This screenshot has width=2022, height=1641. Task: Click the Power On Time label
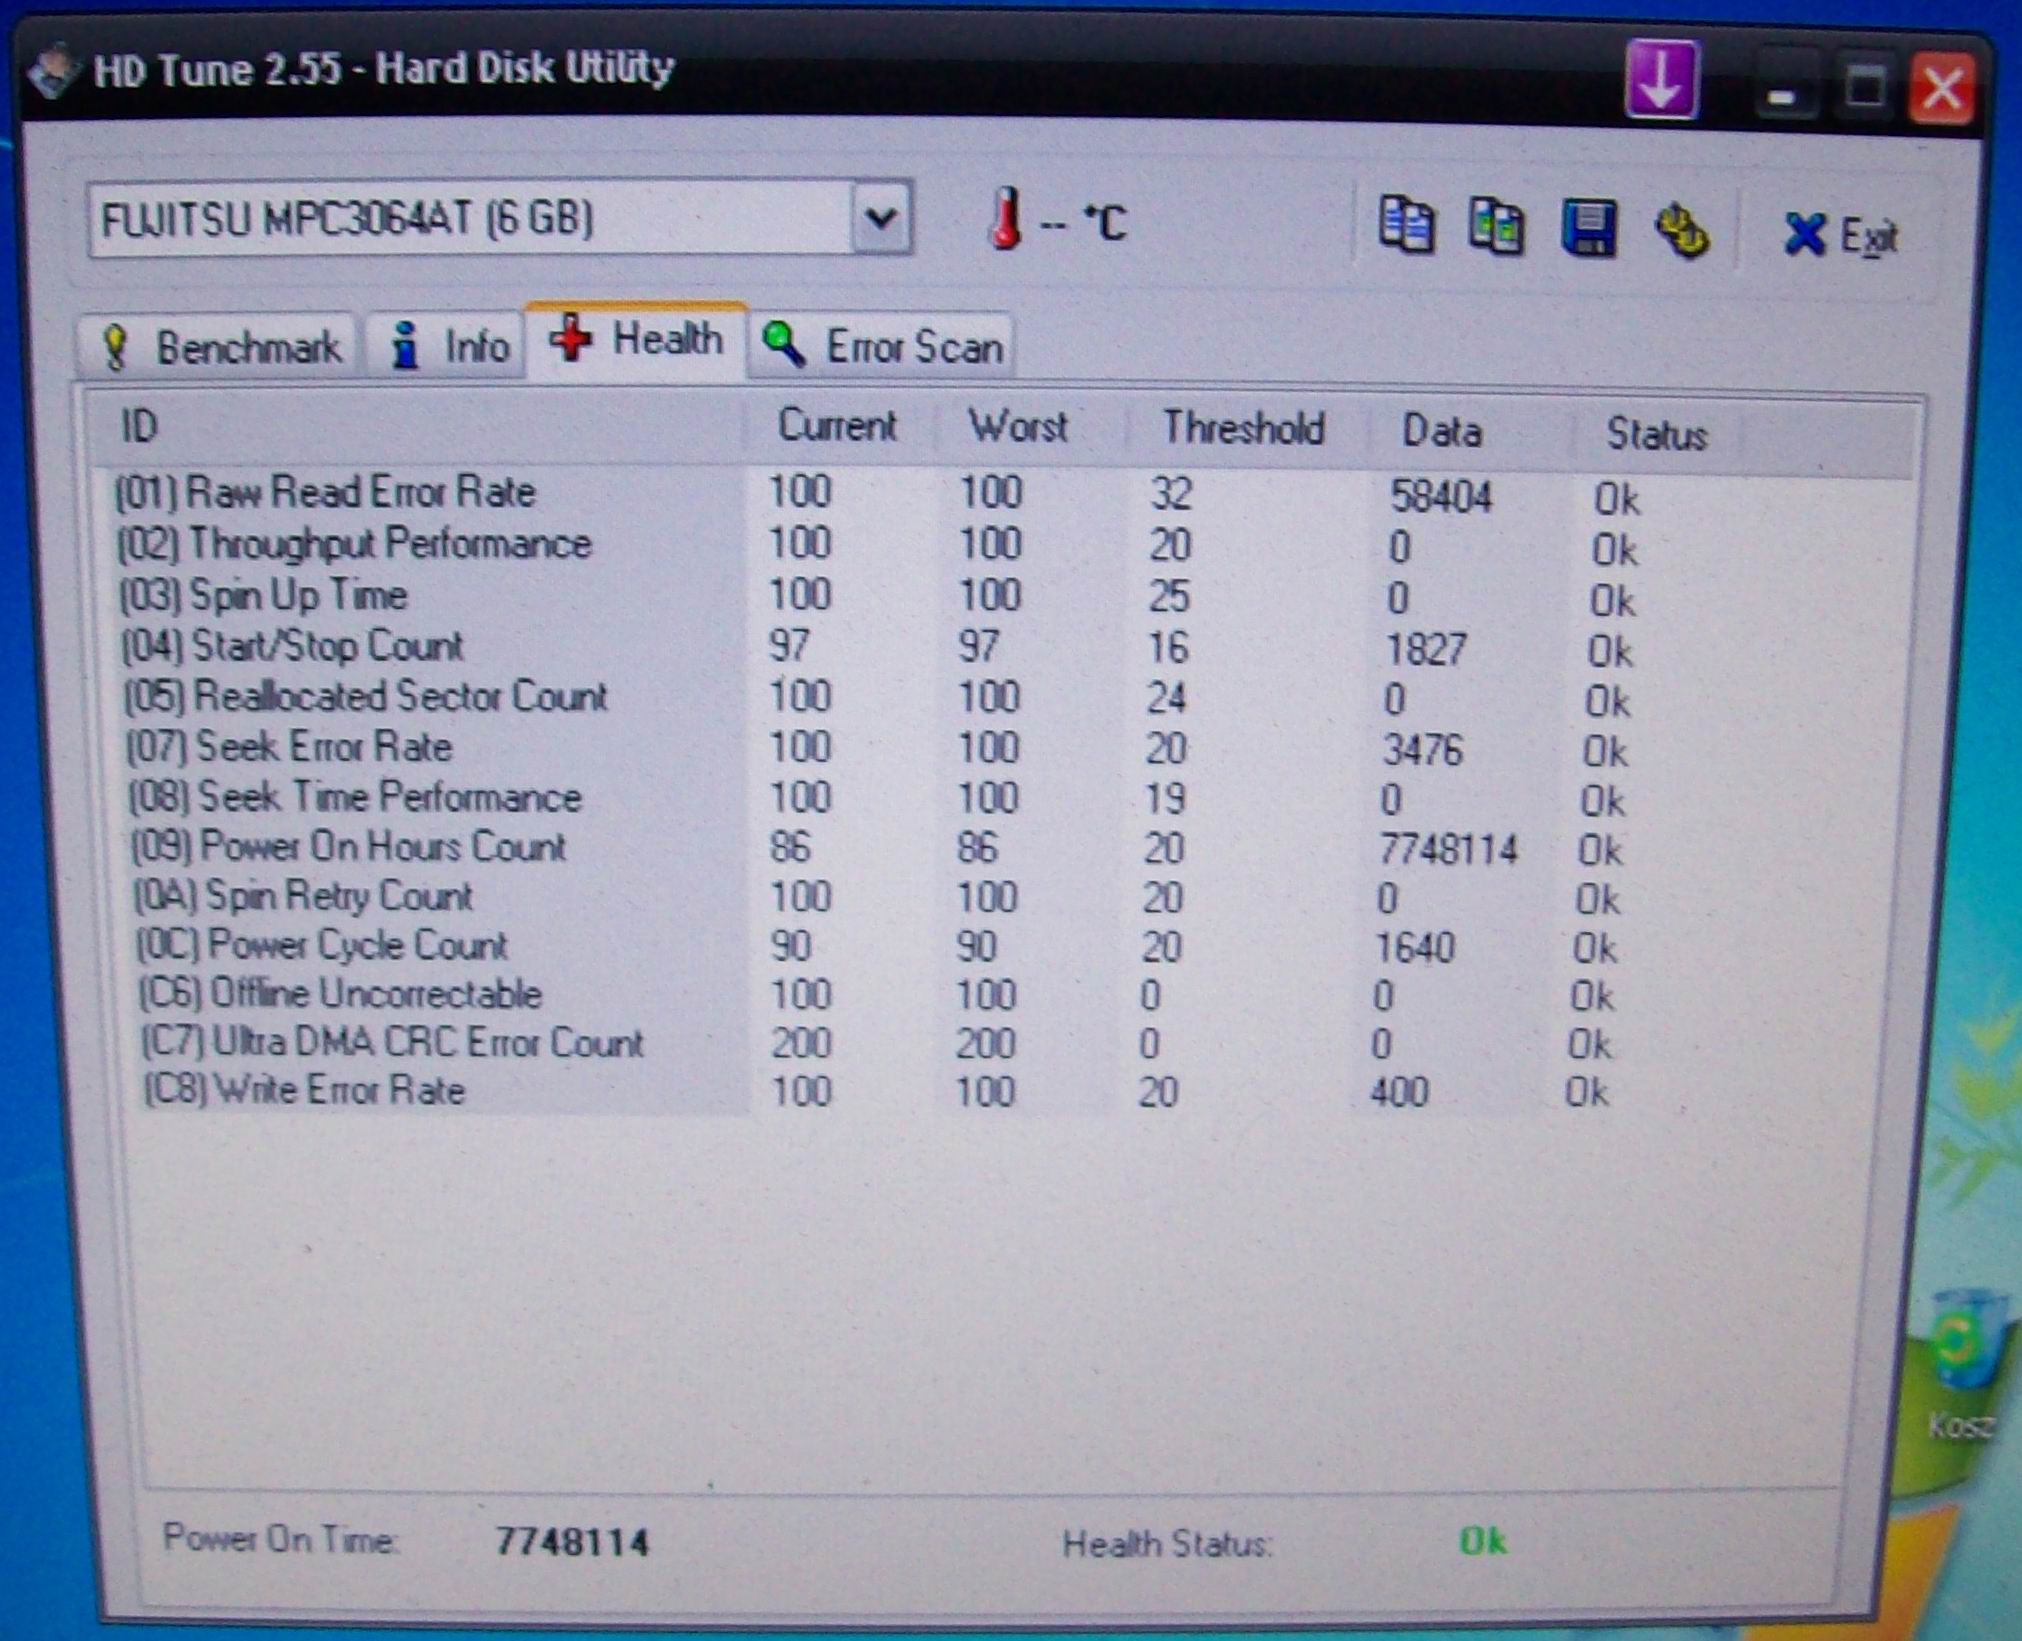click(x=281, y=1538)
